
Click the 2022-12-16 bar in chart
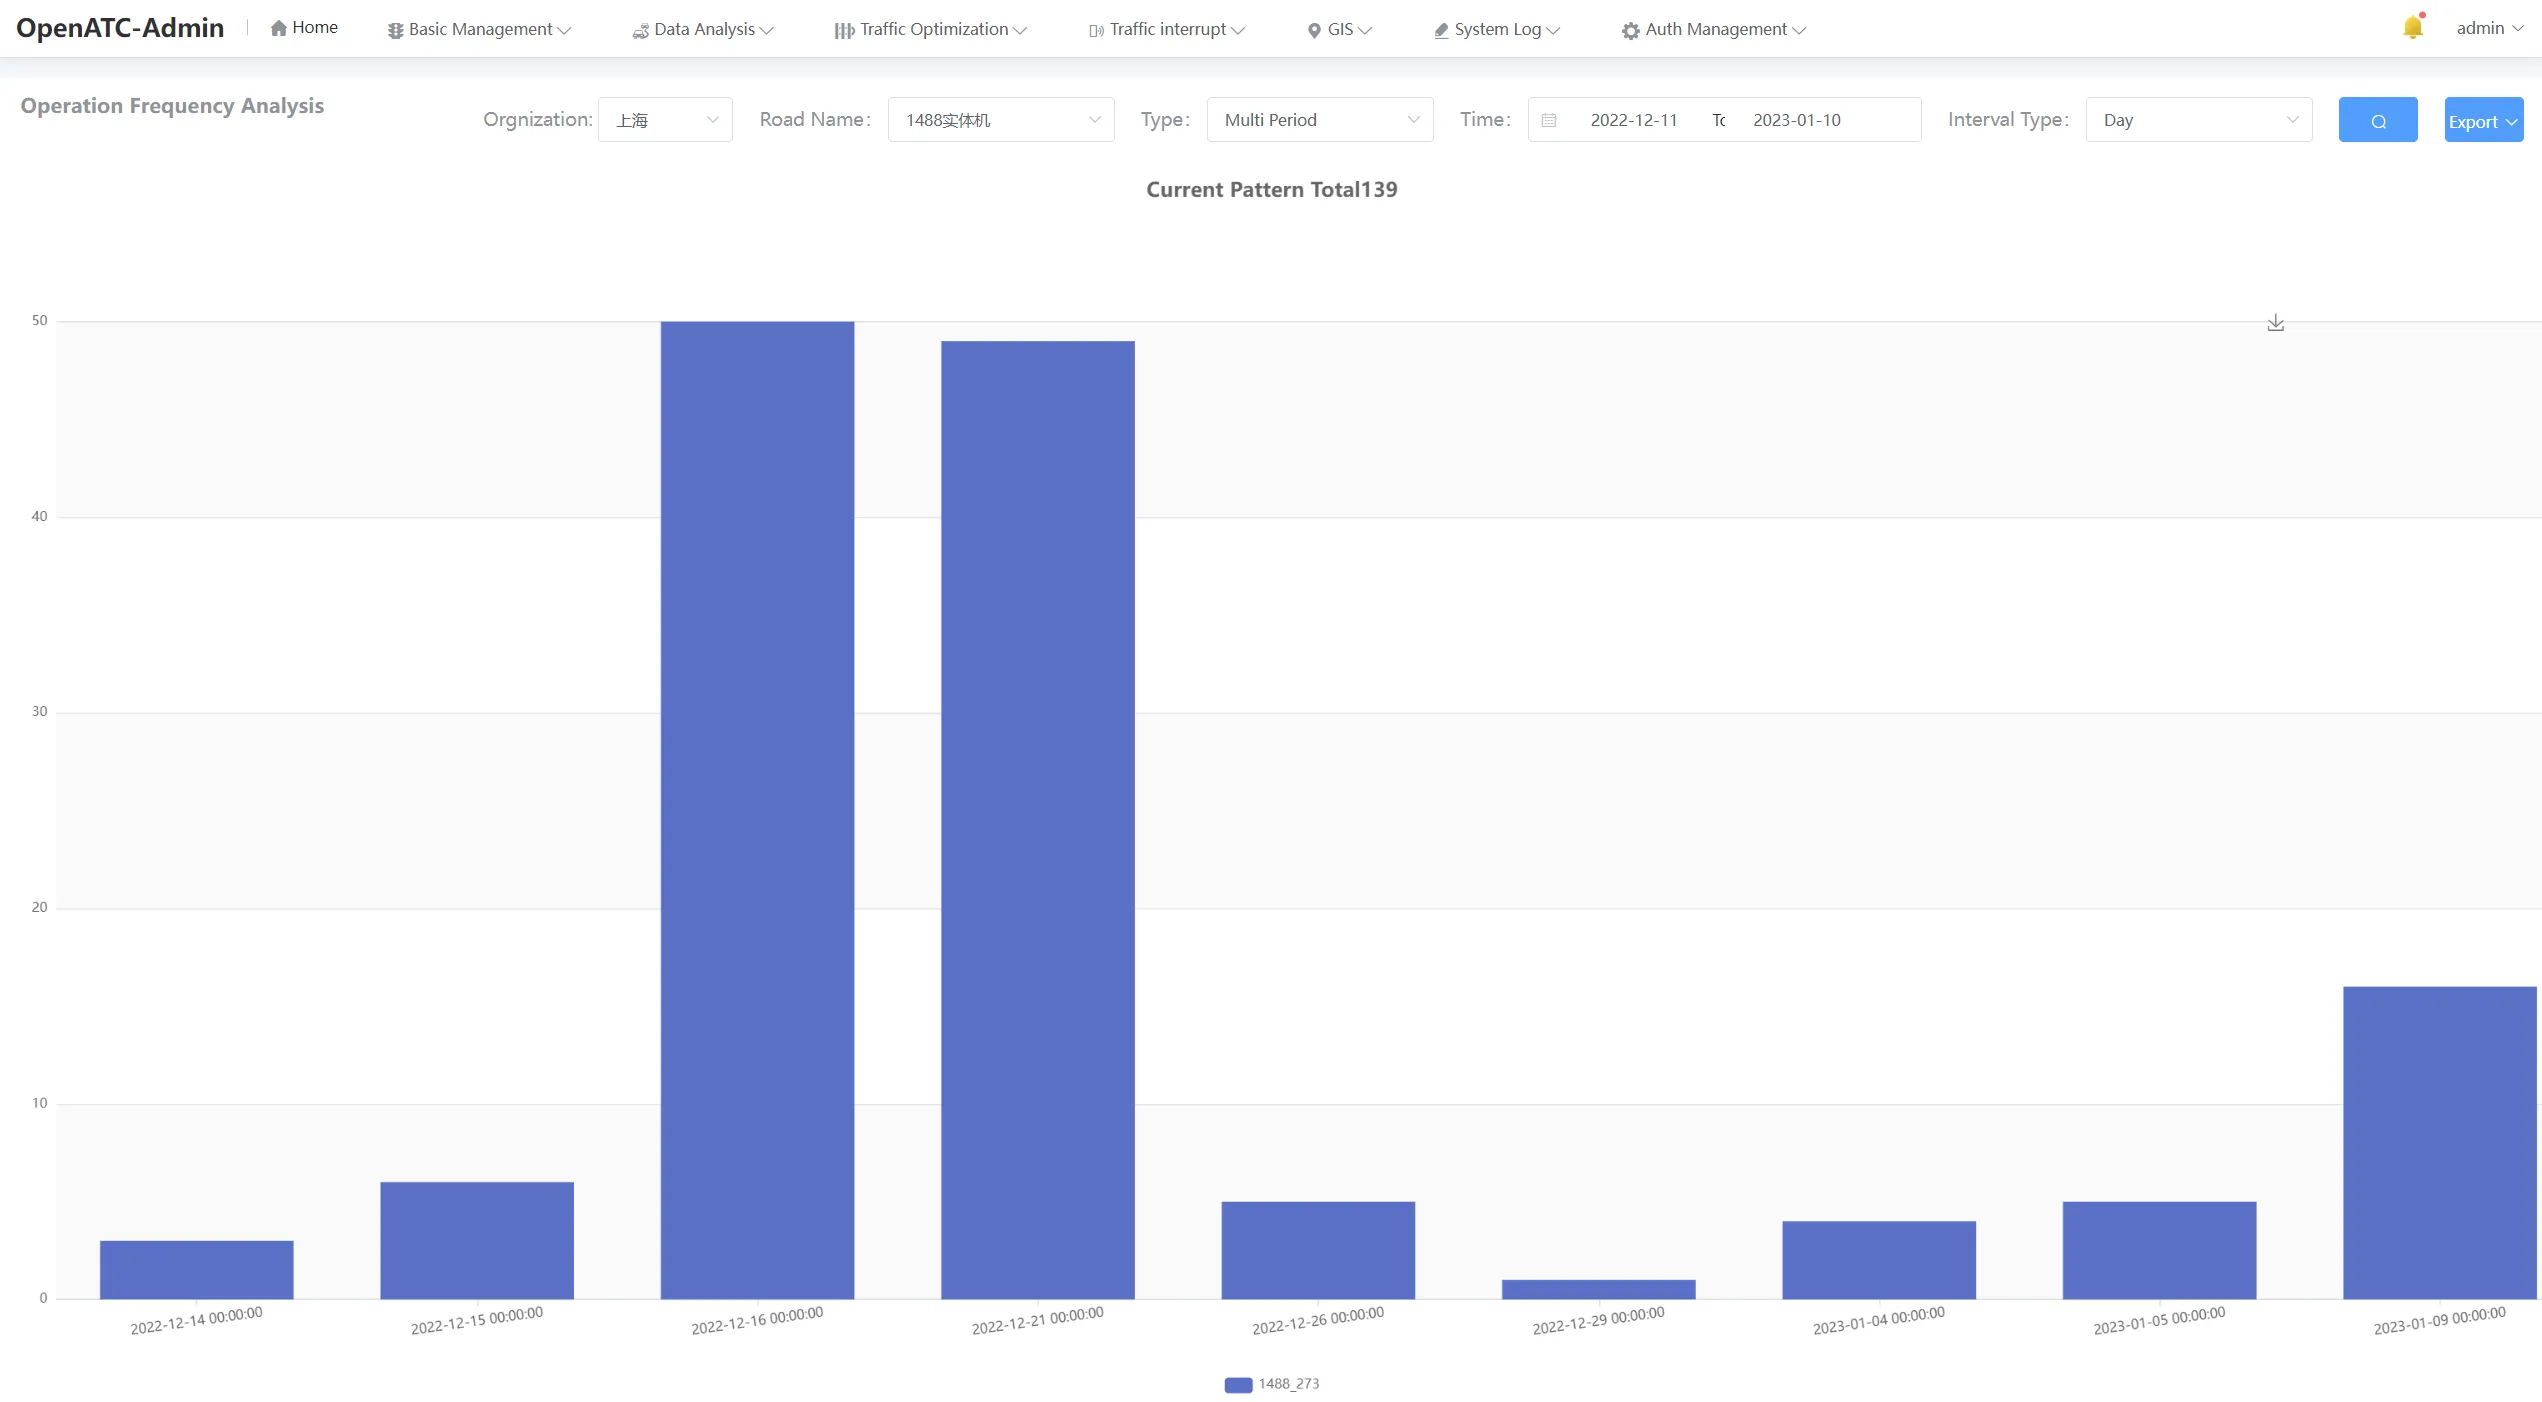pos(757,810)
